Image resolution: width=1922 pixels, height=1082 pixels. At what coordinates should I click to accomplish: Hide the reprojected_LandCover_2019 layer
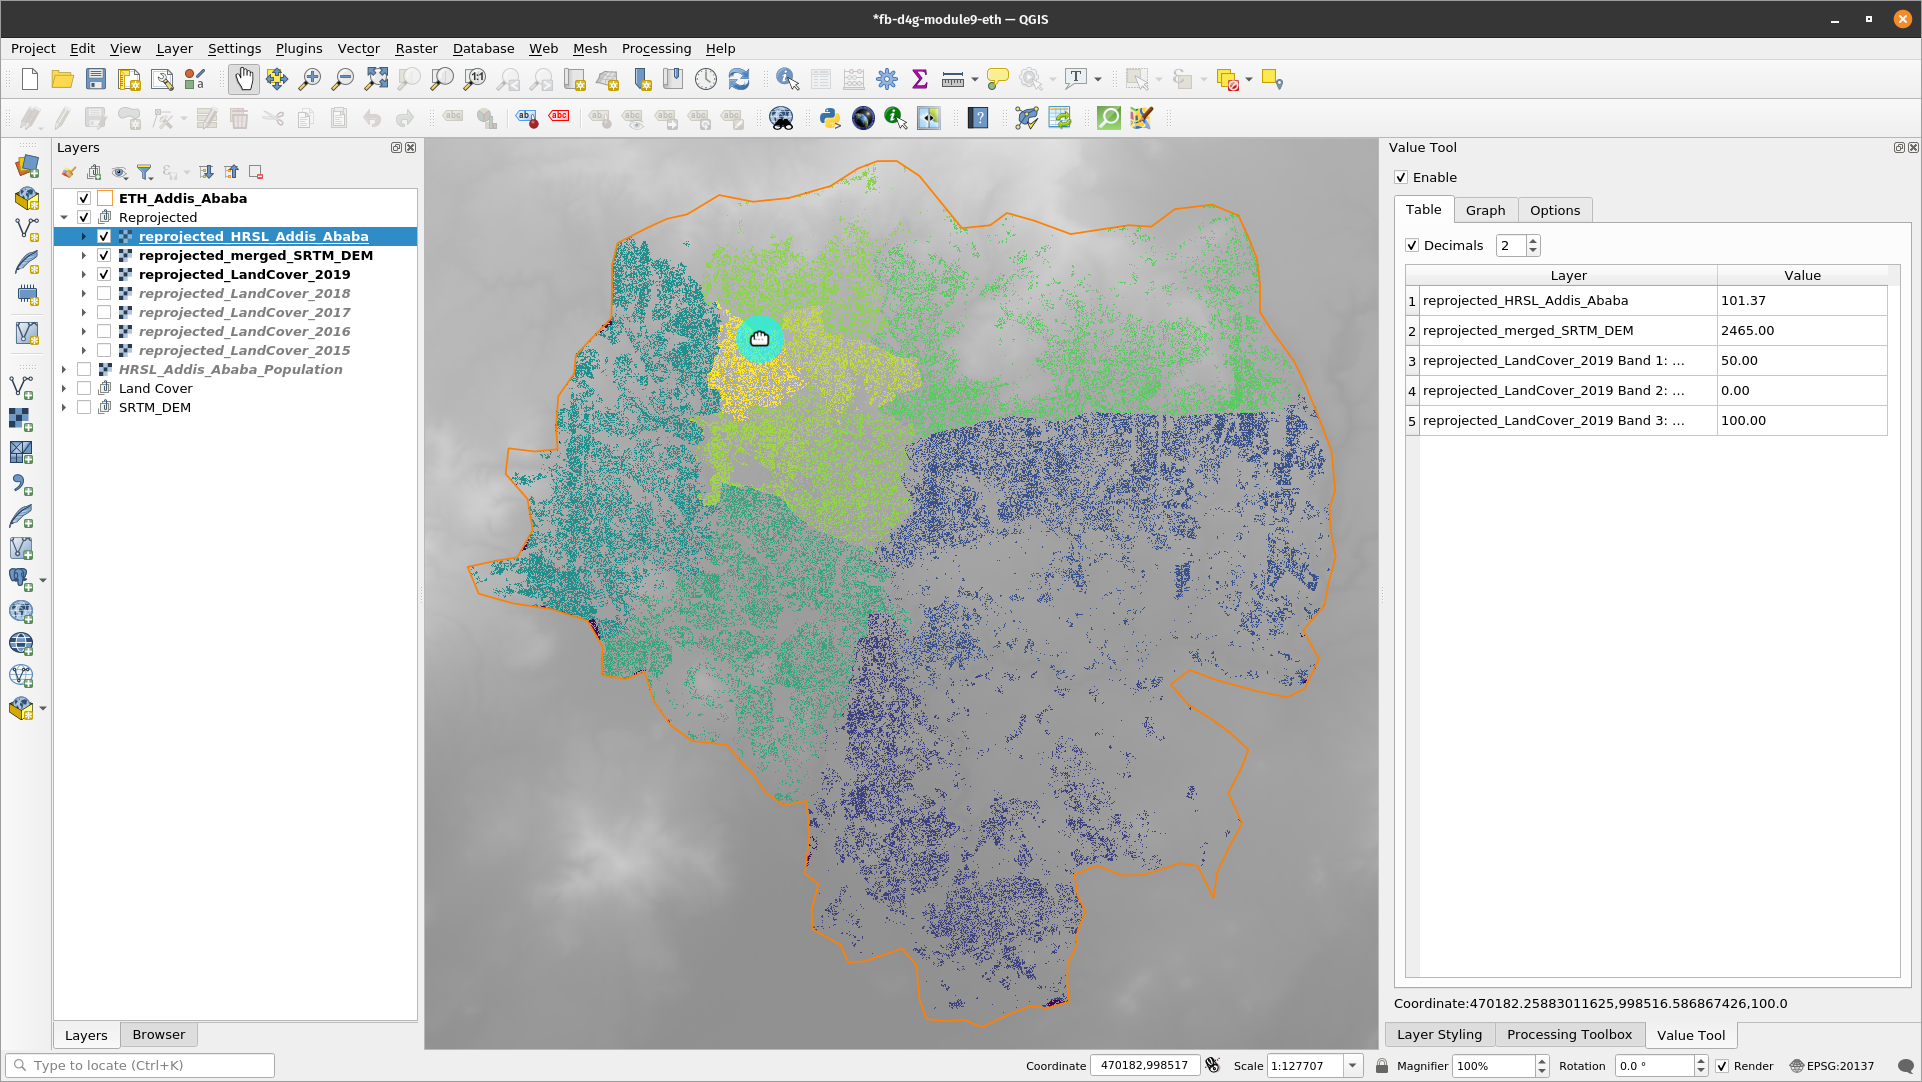tap(104, 274)
